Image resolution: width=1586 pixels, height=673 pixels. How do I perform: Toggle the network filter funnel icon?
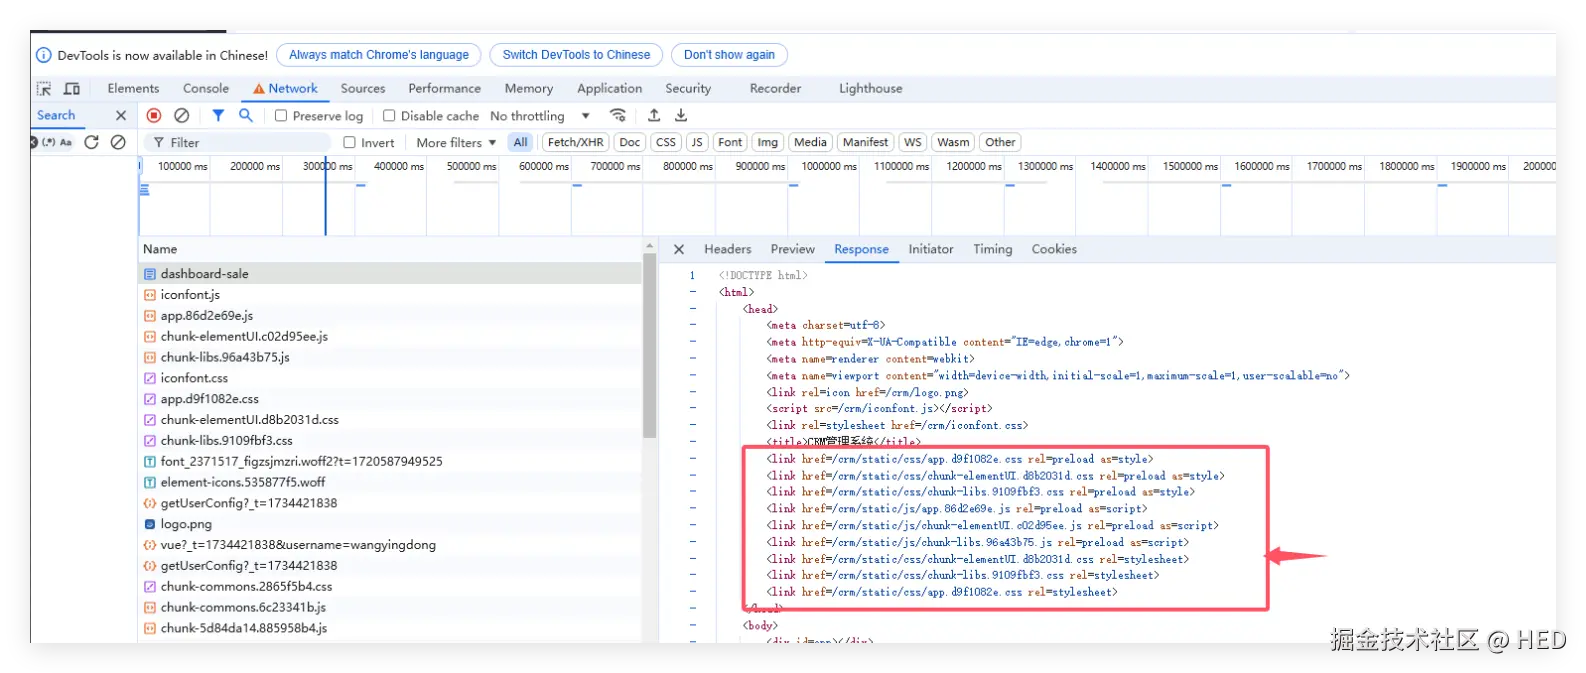218,116
